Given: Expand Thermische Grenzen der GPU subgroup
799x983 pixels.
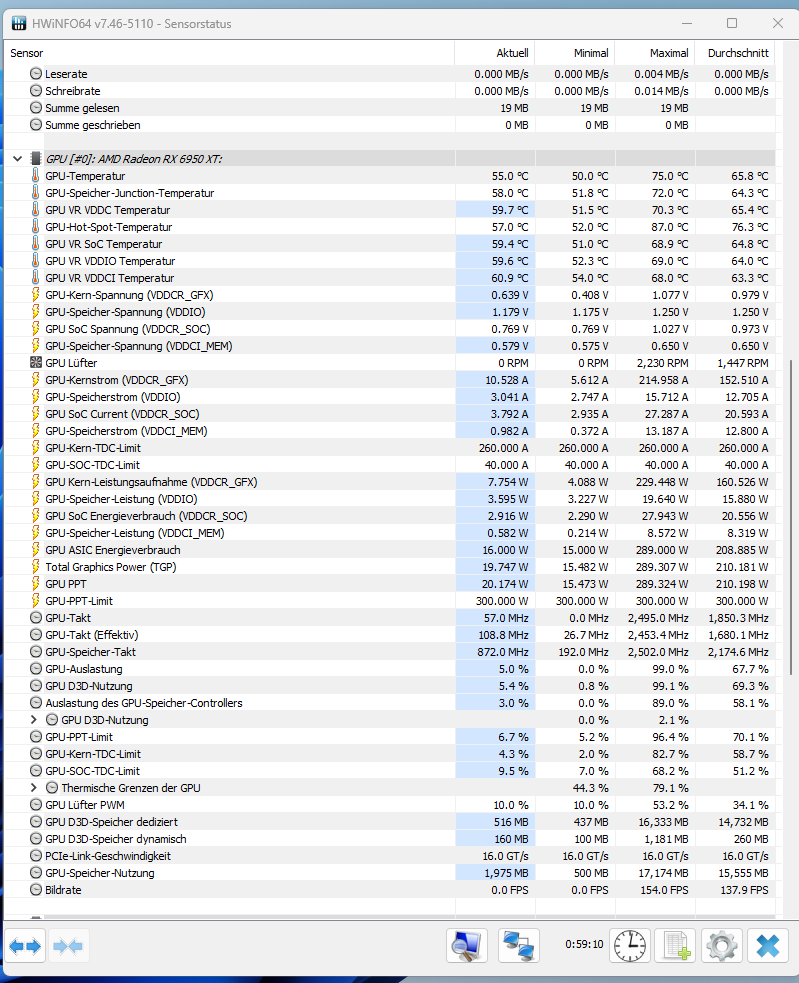Looking at the screenshot, I should pos(34,787).
